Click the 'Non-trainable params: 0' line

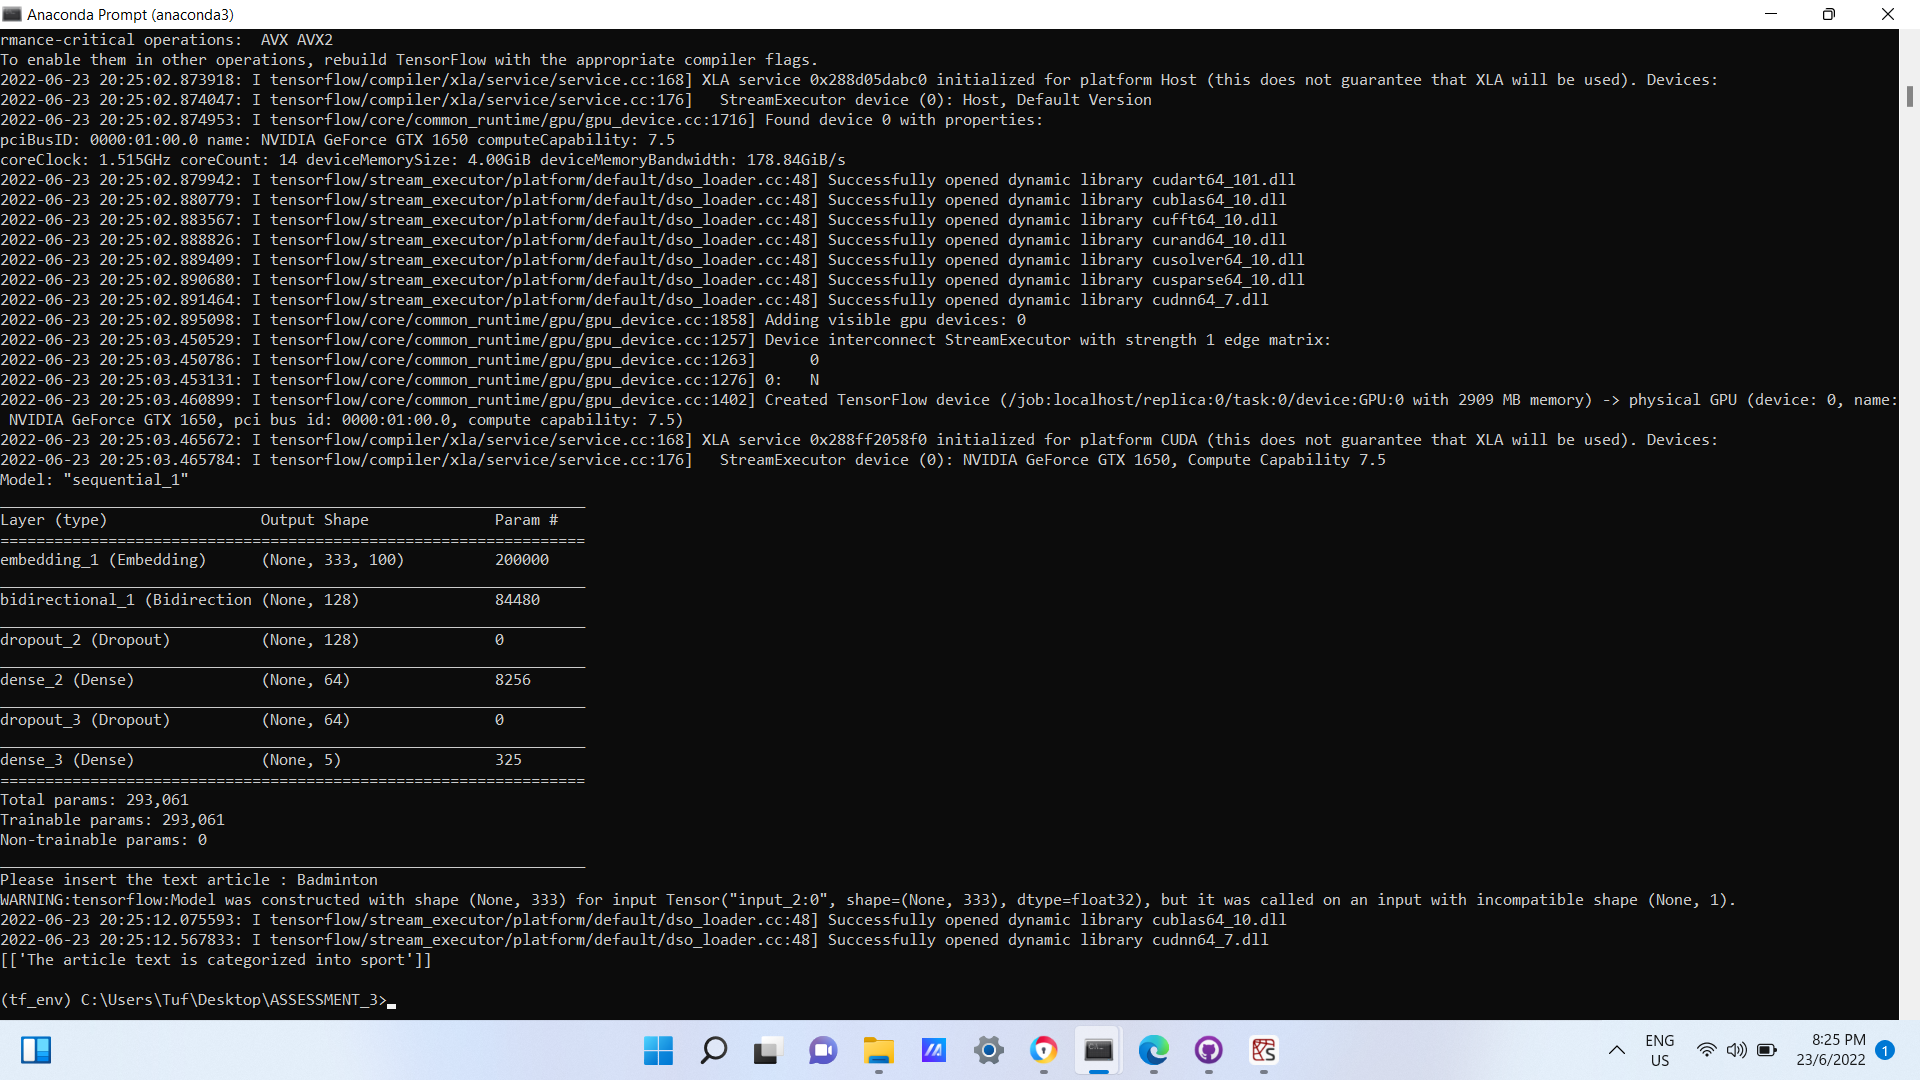104,840
